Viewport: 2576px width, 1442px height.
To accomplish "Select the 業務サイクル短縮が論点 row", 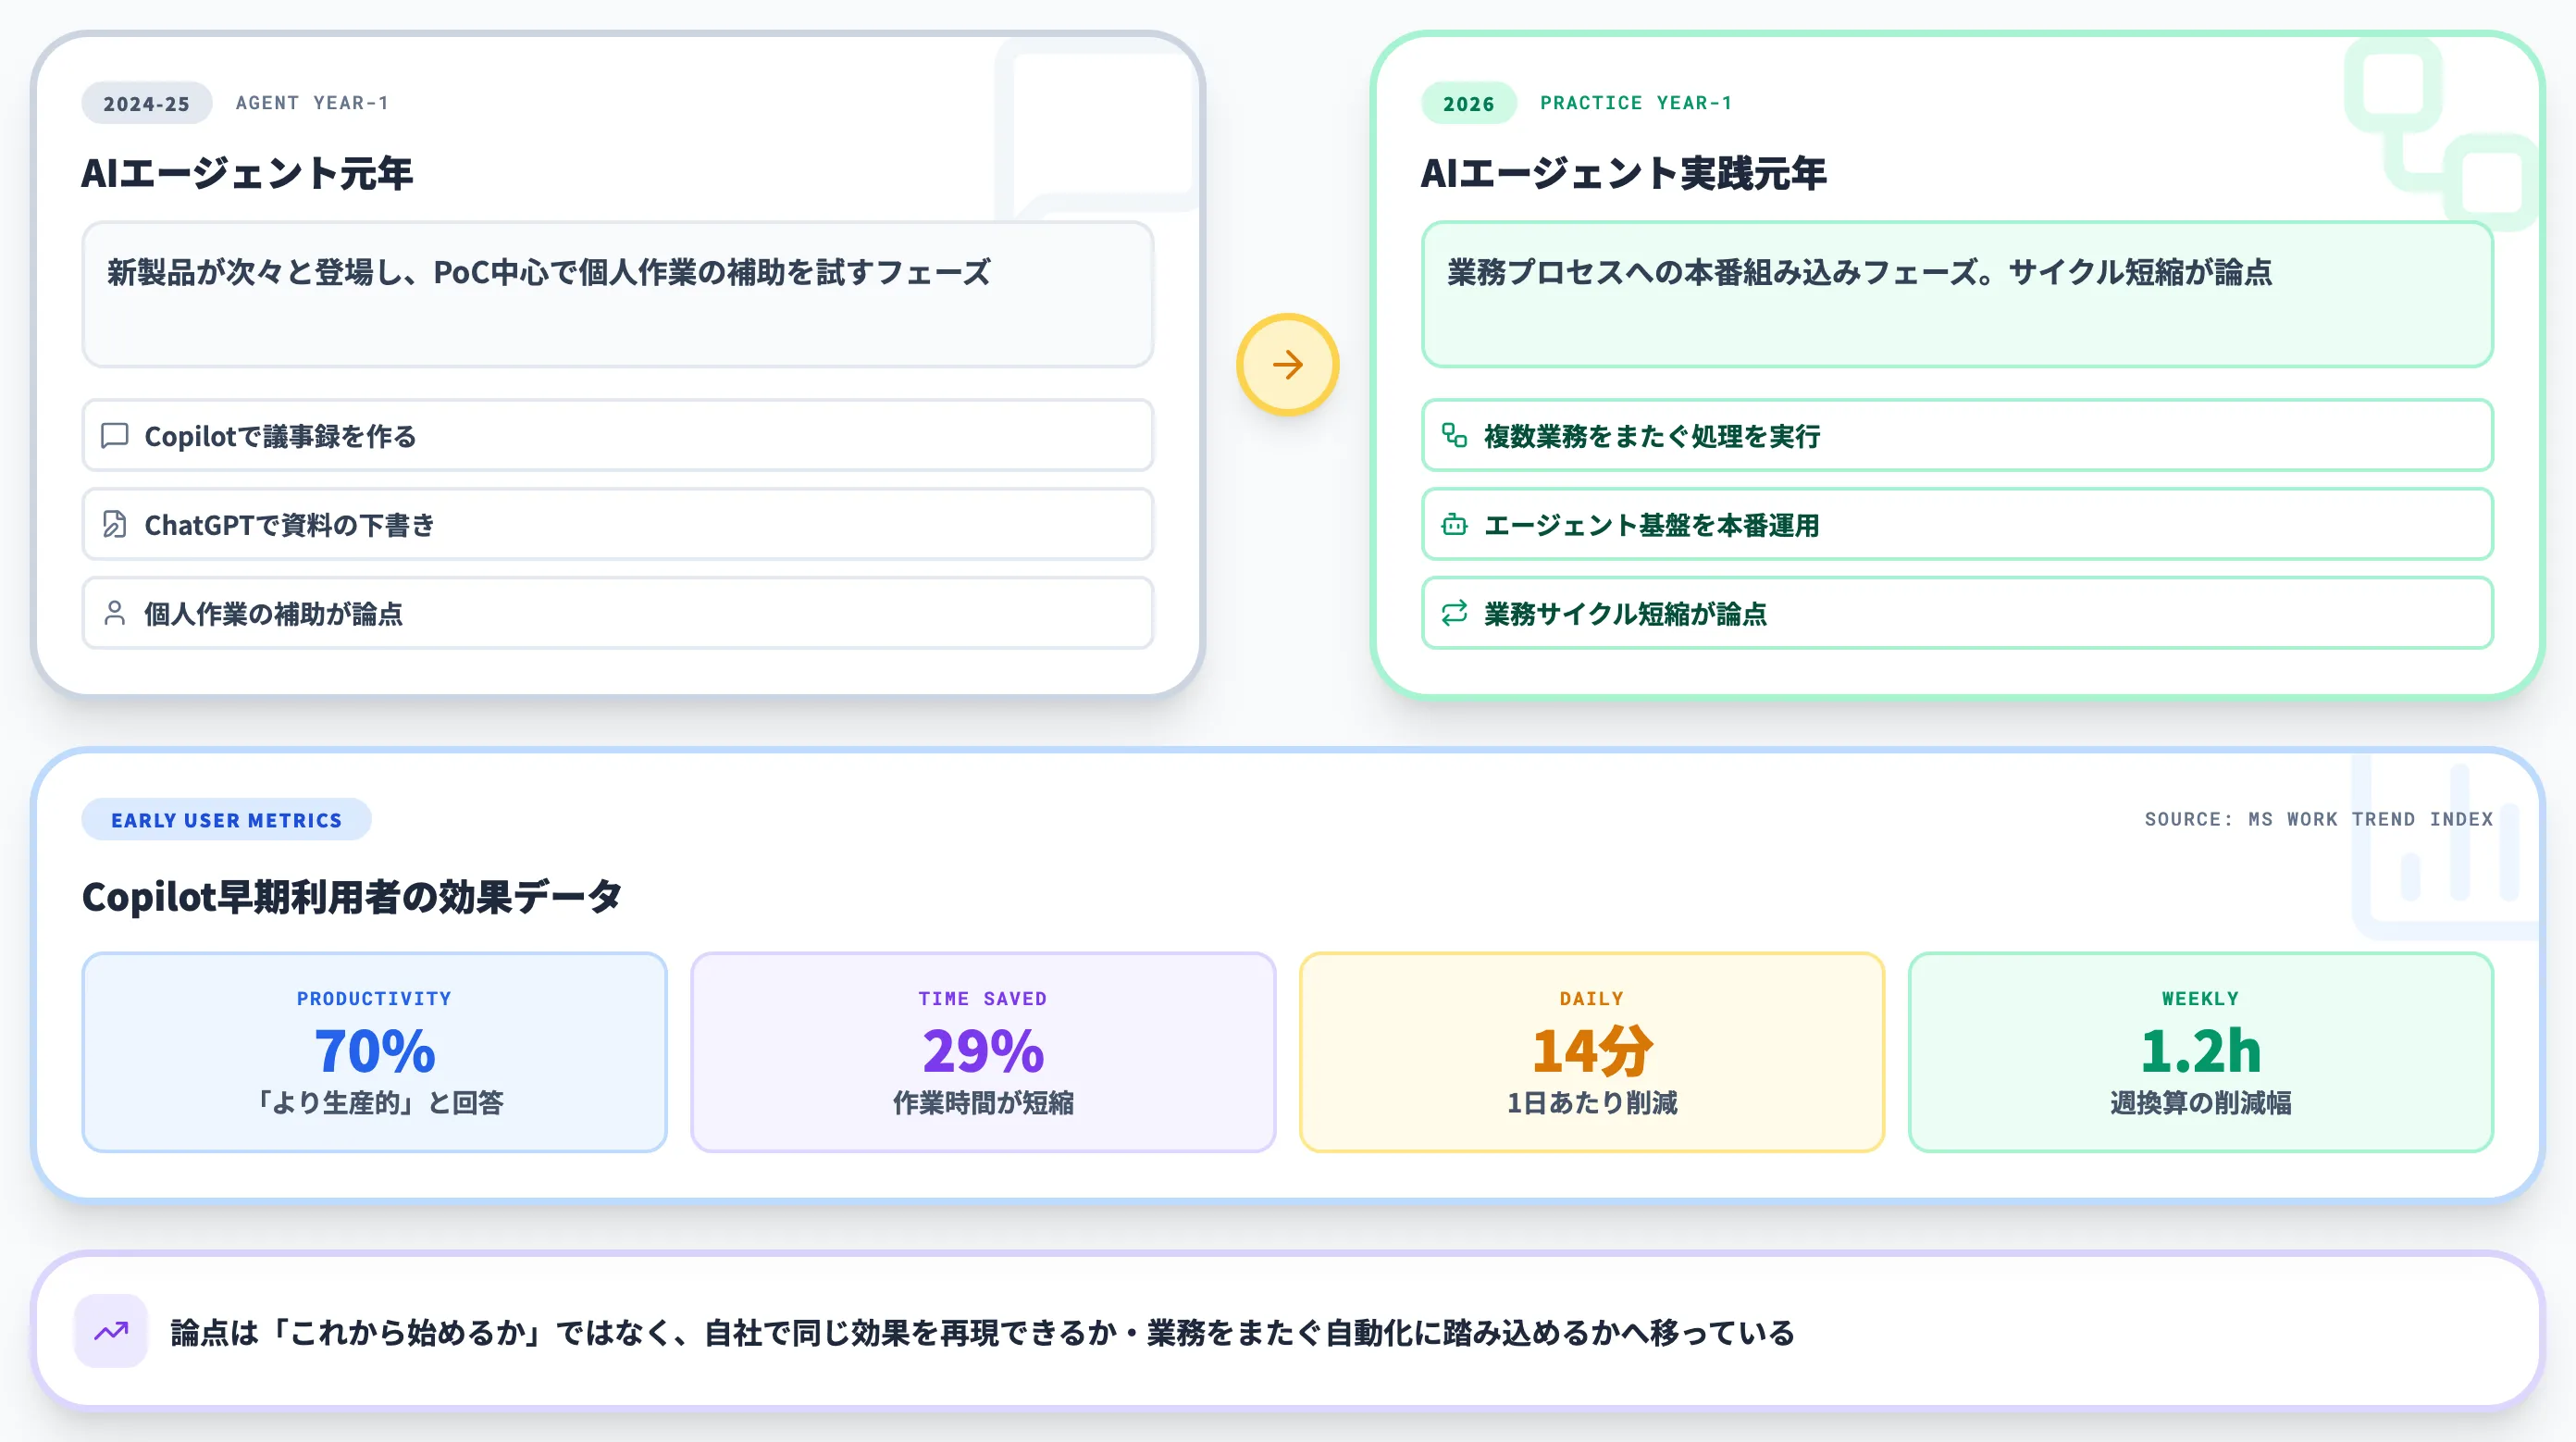I will (1957, 613).
